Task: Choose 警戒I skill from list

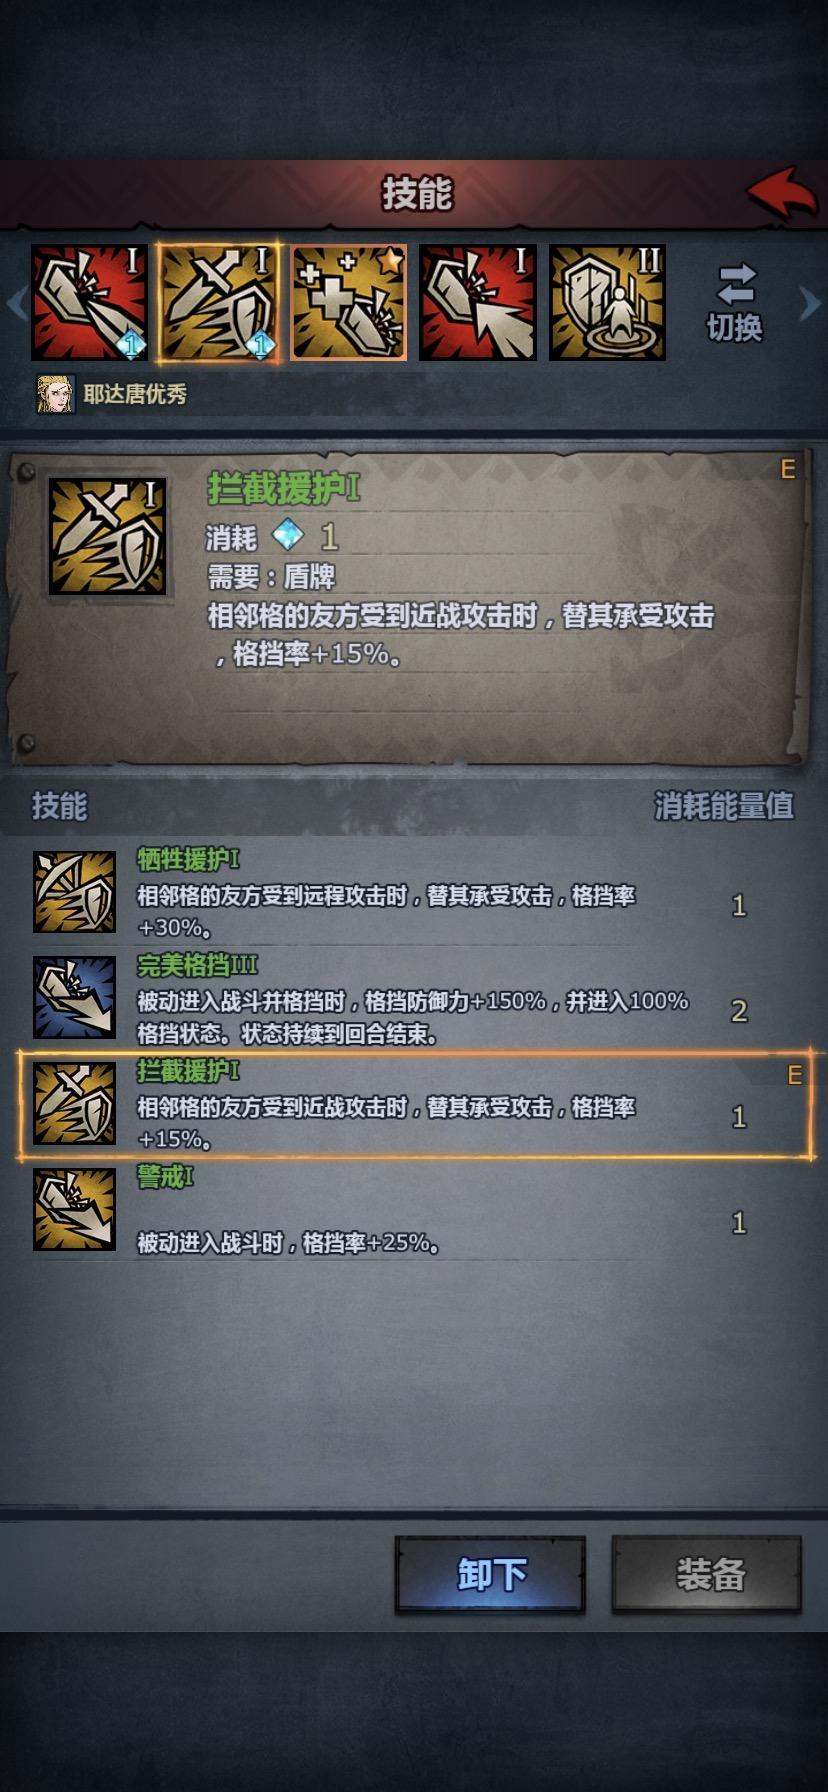Action: (414, 1211)
